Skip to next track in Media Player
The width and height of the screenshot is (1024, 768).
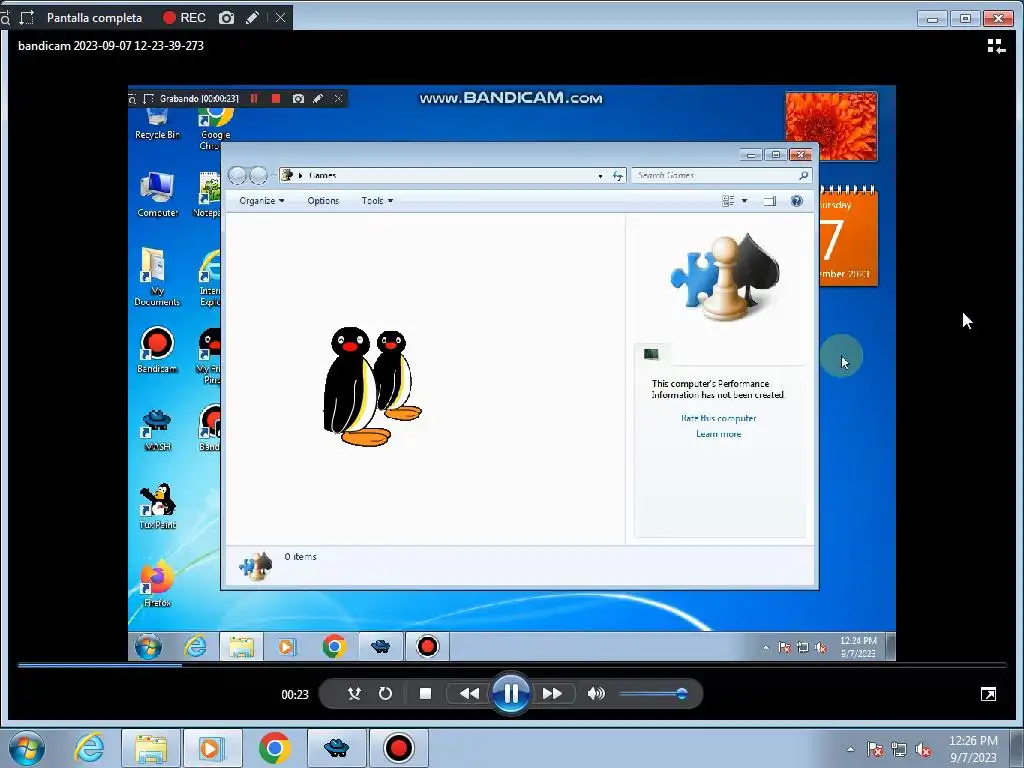(552, 694)
